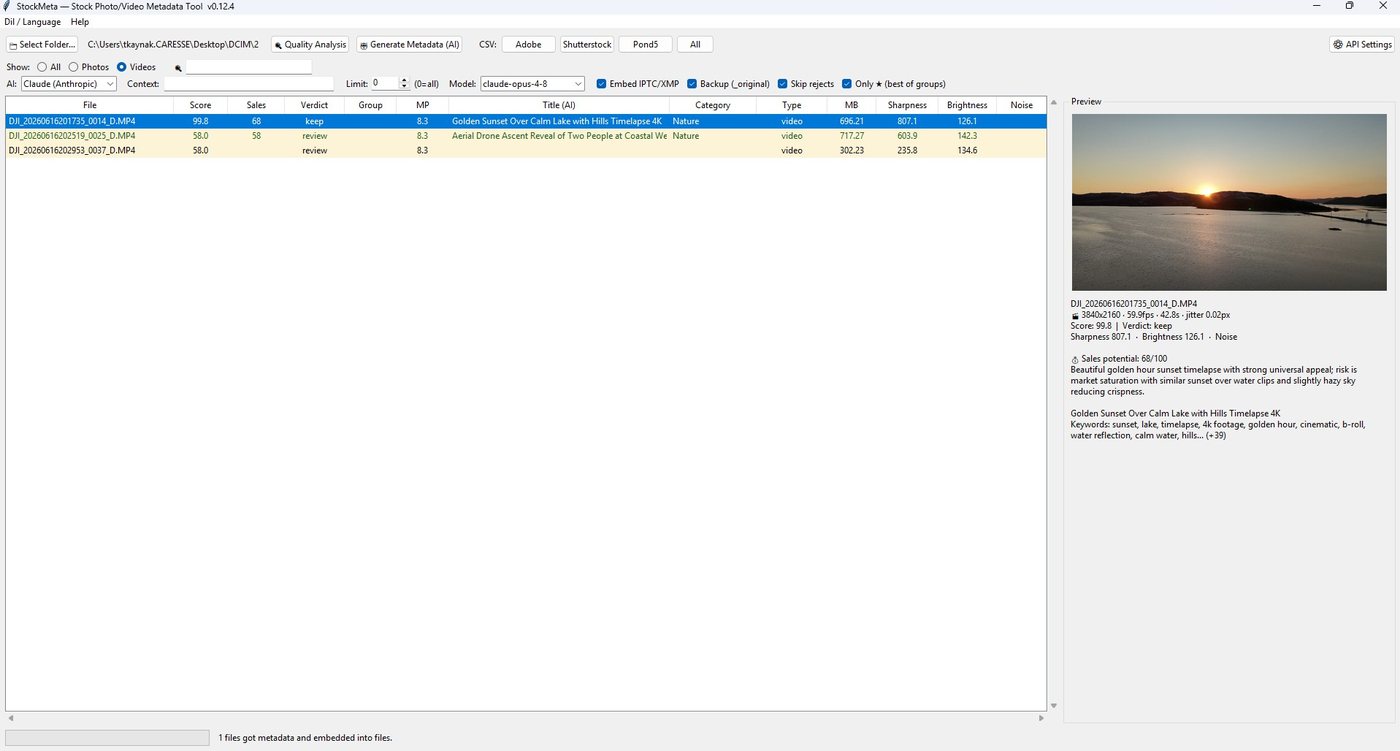The height and width of the screenshot is (751, 1400).
Task: Export CSV for All platforms
Action: pos(695,44)
